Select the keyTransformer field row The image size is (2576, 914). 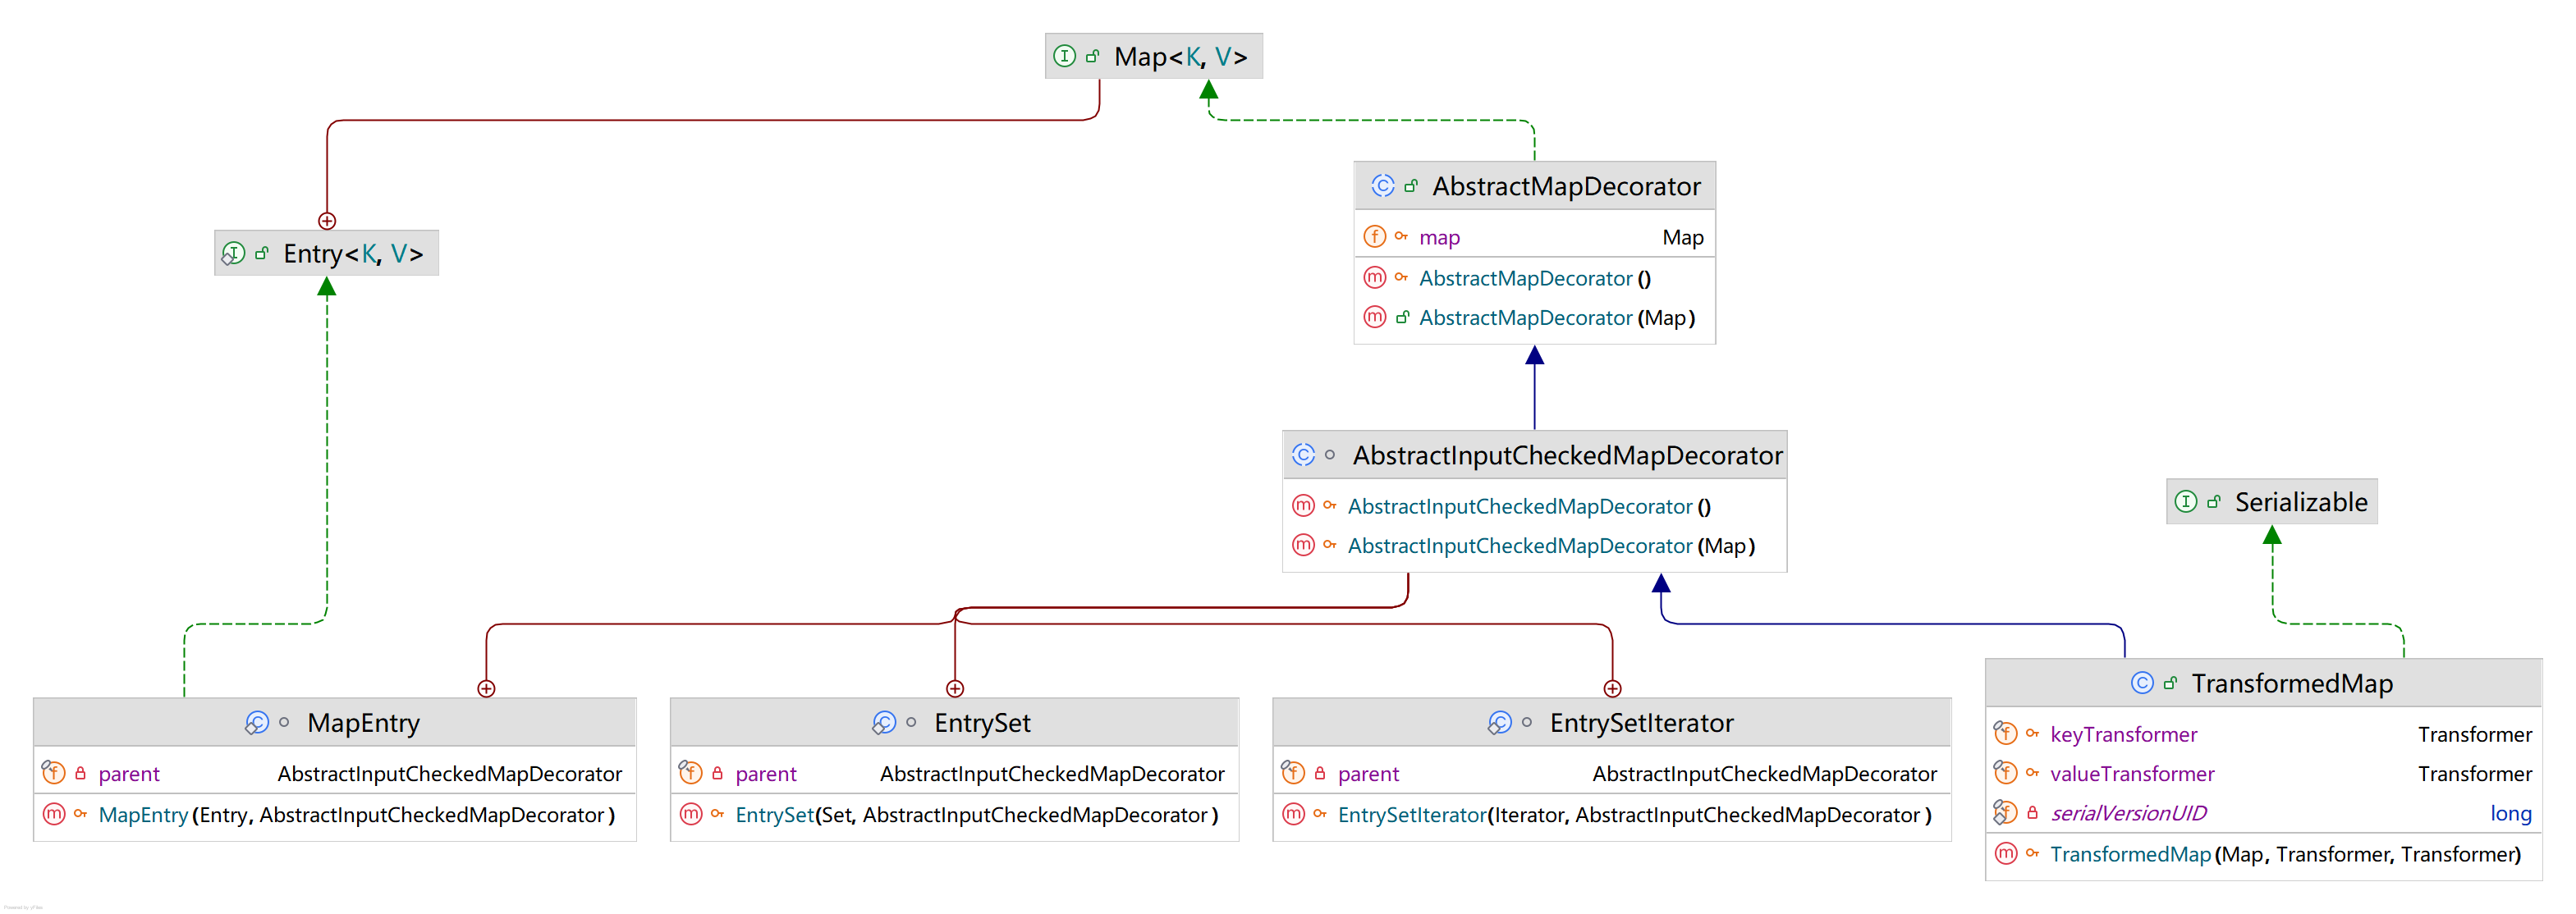tap(2123, 734)
